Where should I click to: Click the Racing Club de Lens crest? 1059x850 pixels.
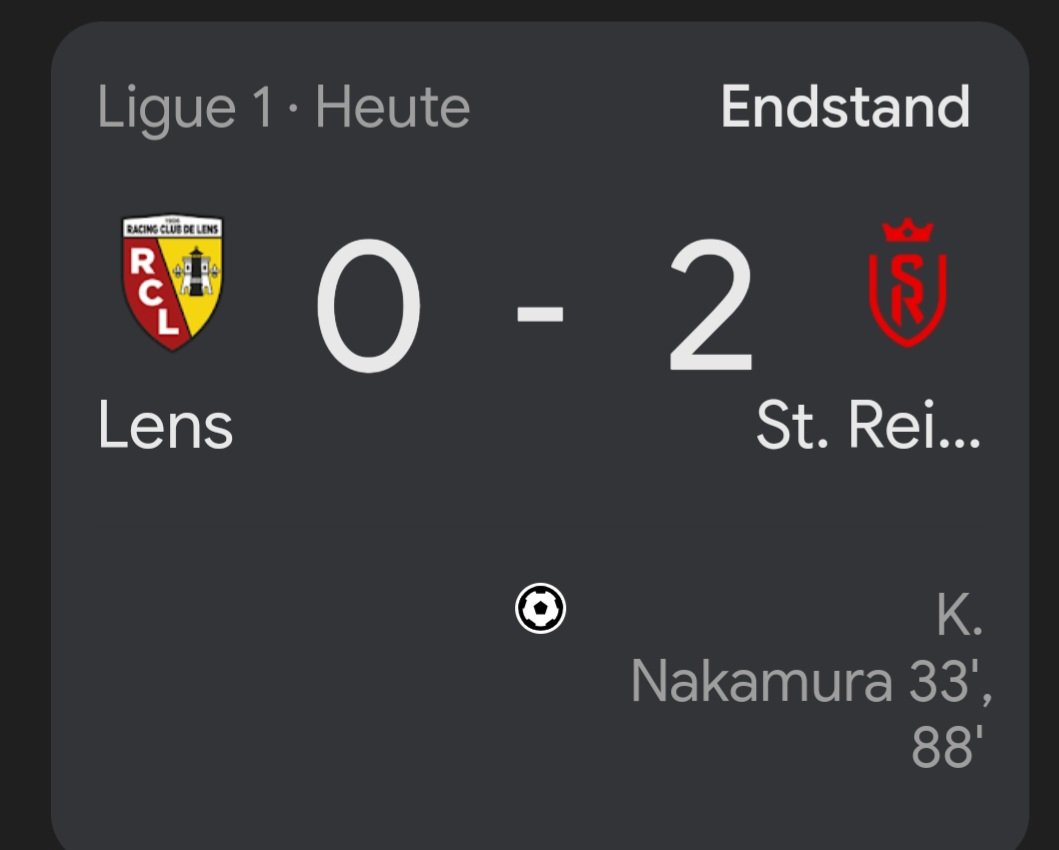tap(172, 283)
